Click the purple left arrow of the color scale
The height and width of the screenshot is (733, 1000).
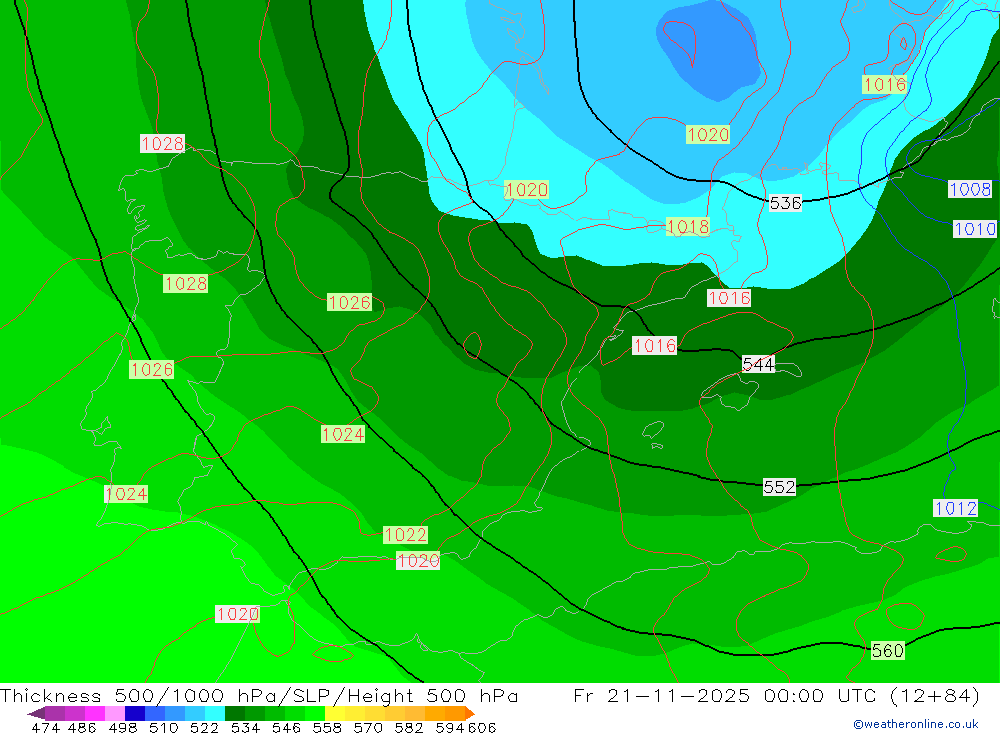click(x=36, y=713)
